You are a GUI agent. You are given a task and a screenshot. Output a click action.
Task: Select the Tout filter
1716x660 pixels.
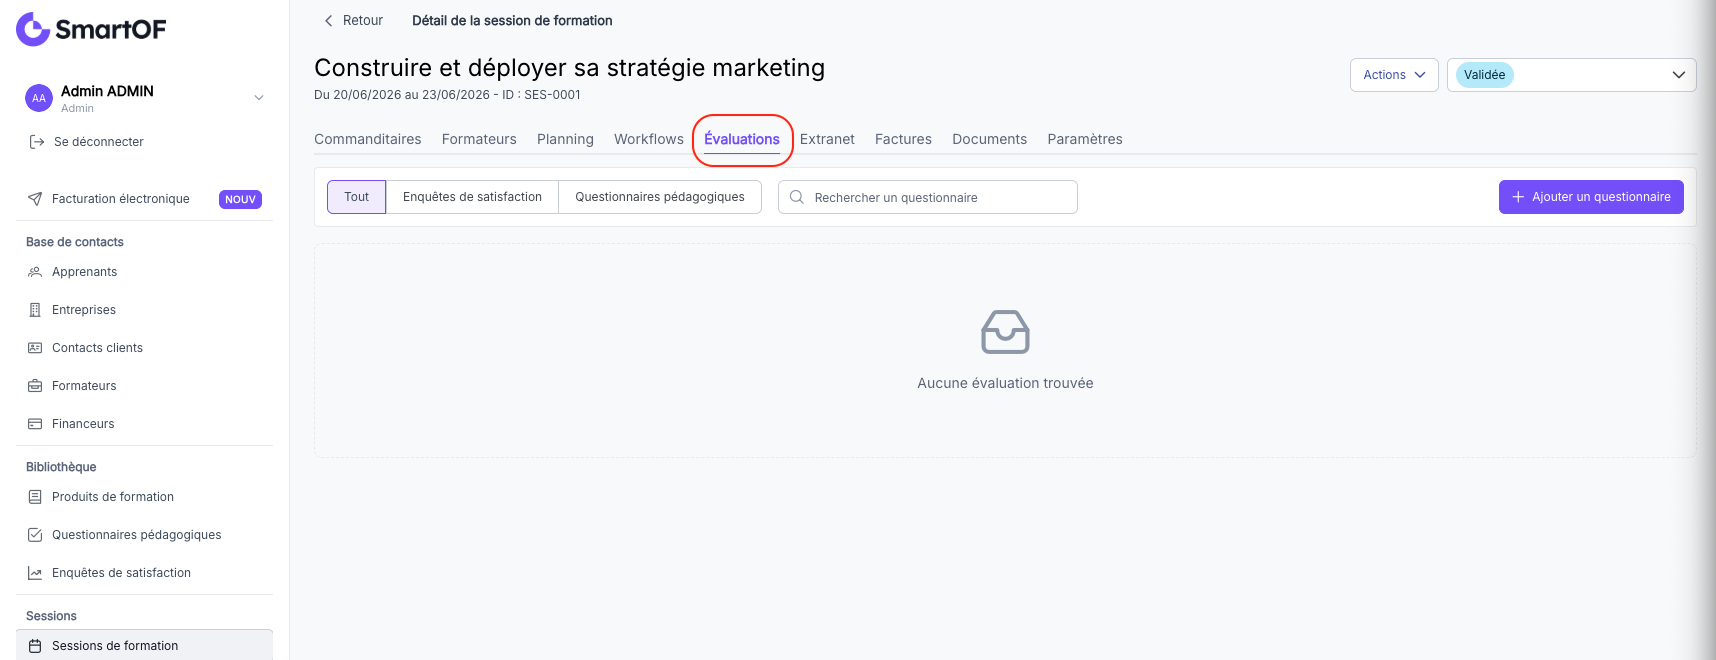356,197
